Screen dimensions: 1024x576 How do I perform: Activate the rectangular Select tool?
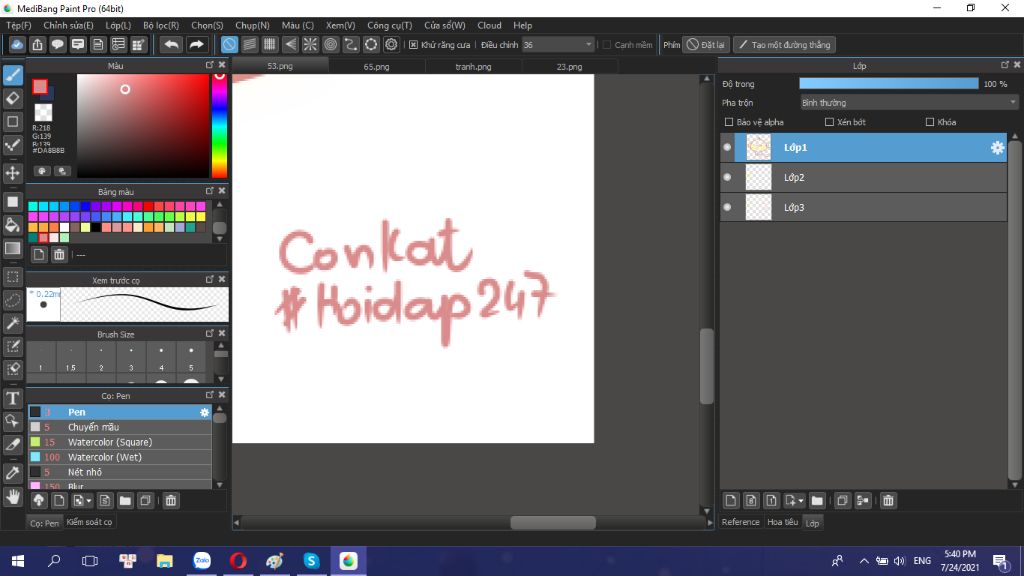coord(12,277)
